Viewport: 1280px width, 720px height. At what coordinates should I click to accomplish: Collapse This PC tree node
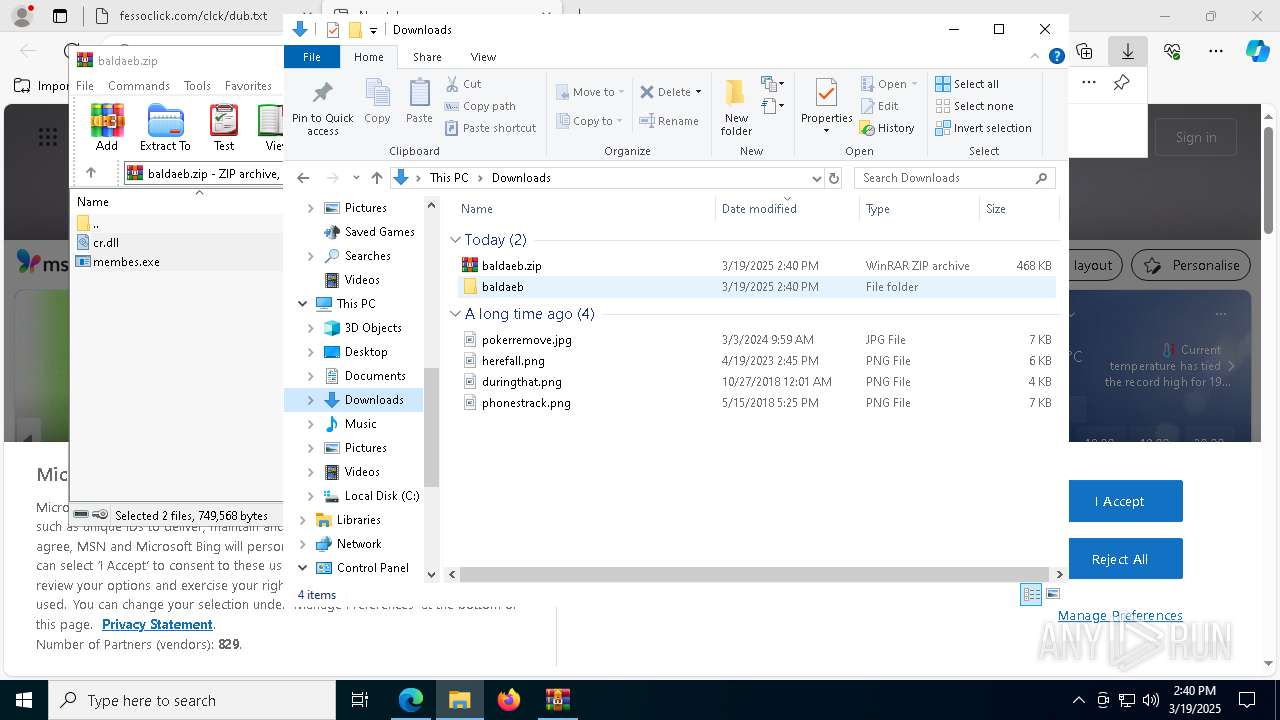coord(303,304)
